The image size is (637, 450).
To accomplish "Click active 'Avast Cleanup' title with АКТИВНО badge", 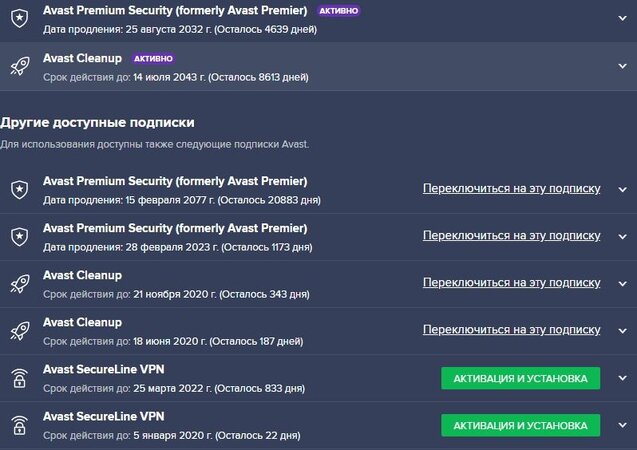I will (82, 58).
